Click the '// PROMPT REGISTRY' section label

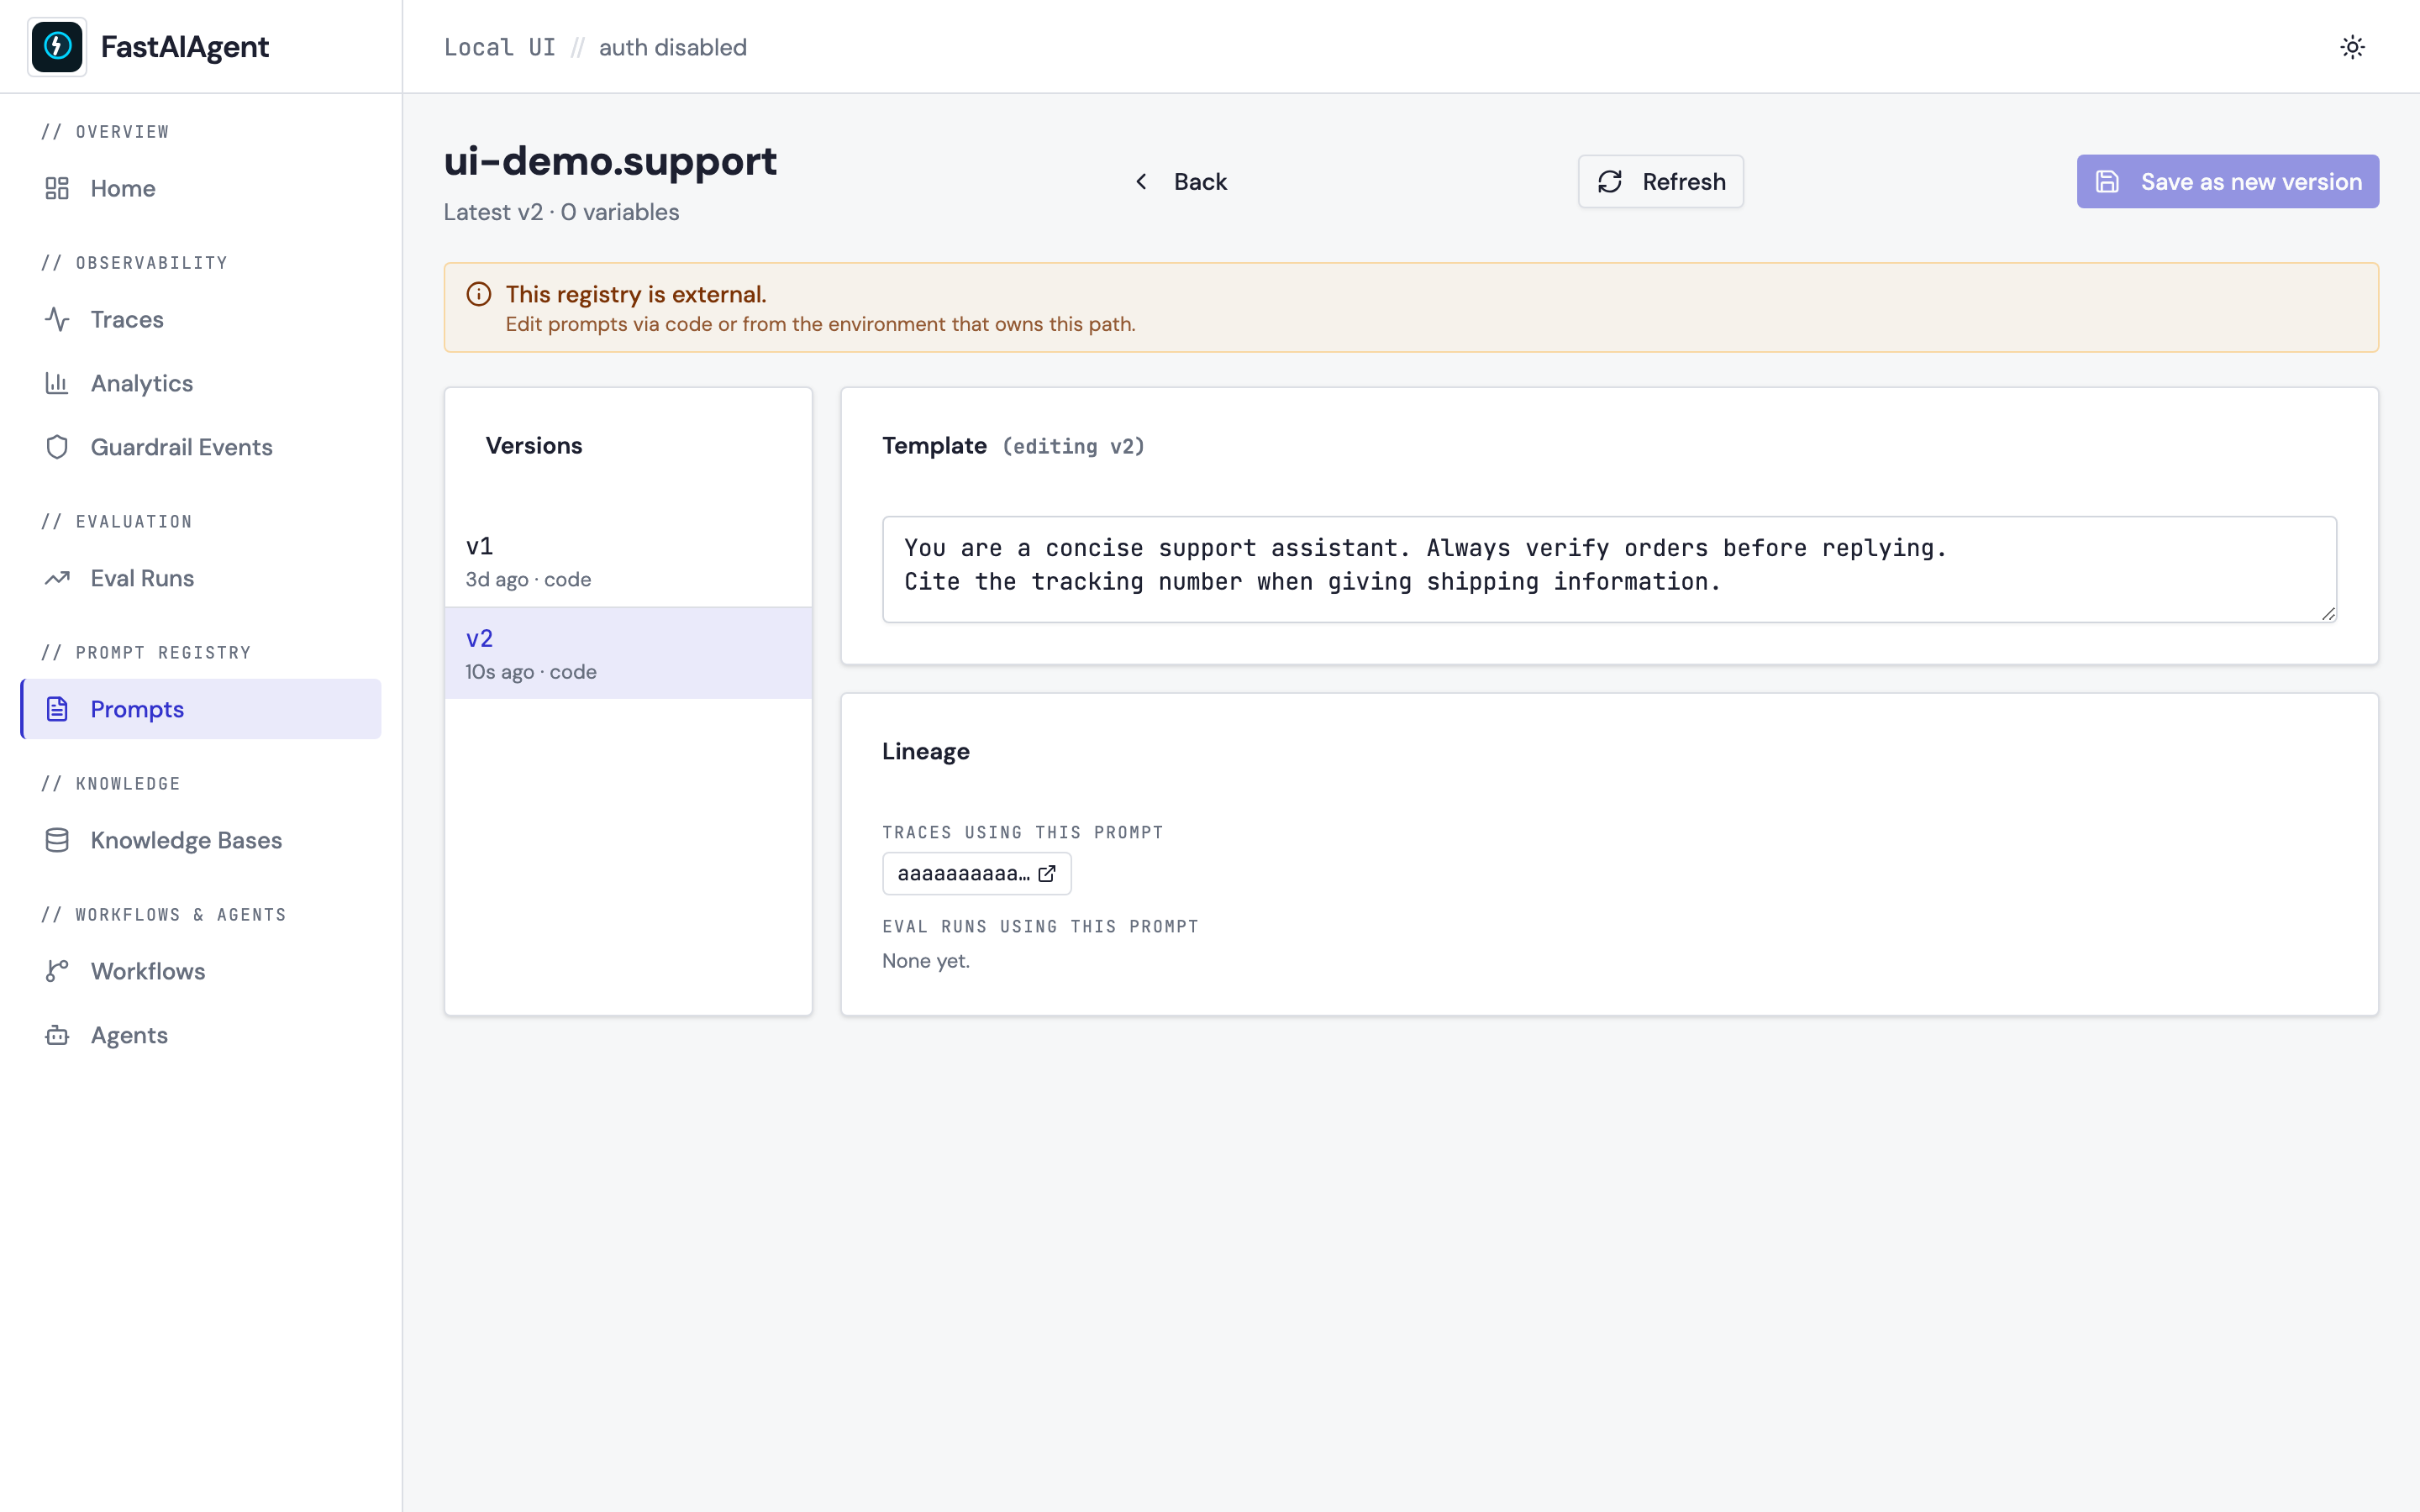[x=146, y=653]
